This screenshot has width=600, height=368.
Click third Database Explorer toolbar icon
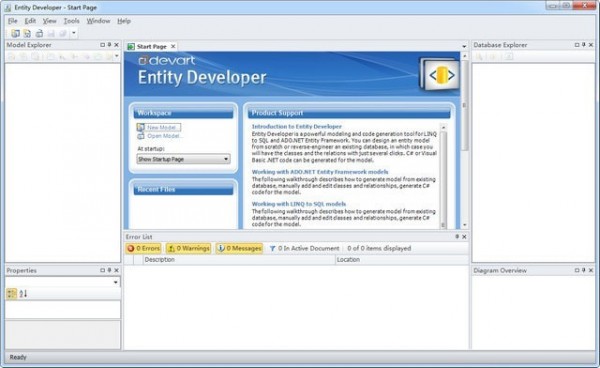pyautogui.click(x=509, y=57)
